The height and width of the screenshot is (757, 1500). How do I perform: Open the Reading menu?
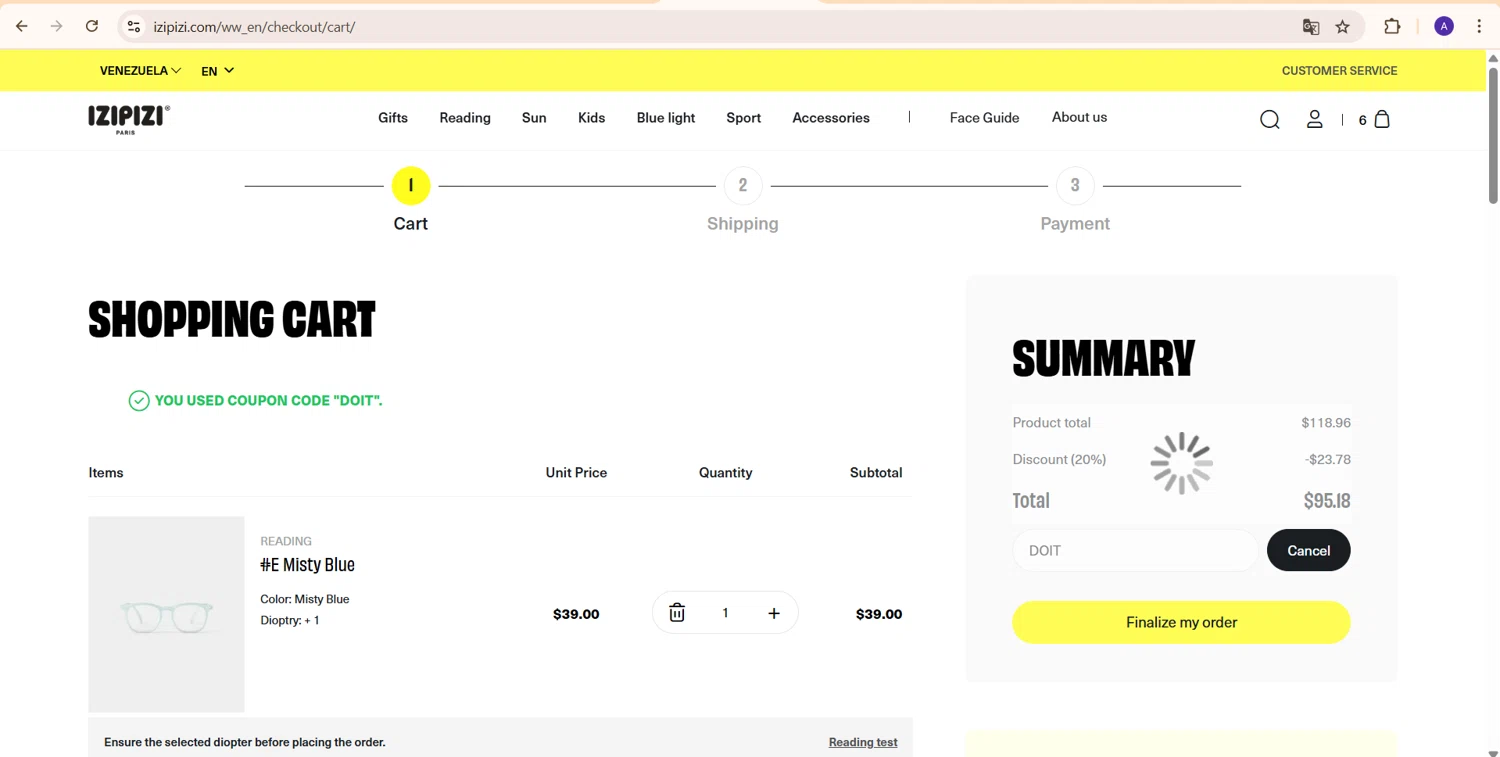click(x=465, y=118)
